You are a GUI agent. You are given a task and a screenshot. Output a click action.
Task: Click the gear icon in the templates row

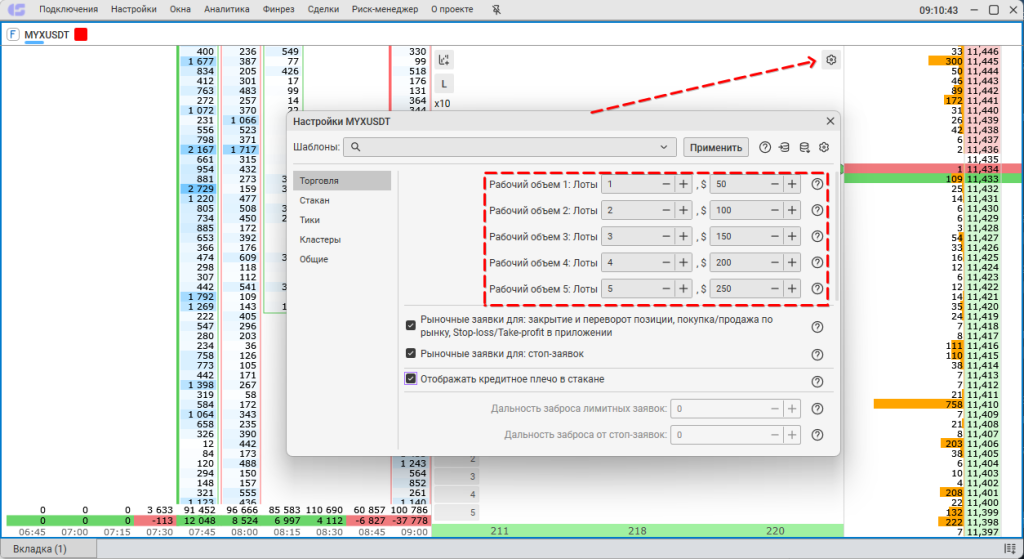824,147
